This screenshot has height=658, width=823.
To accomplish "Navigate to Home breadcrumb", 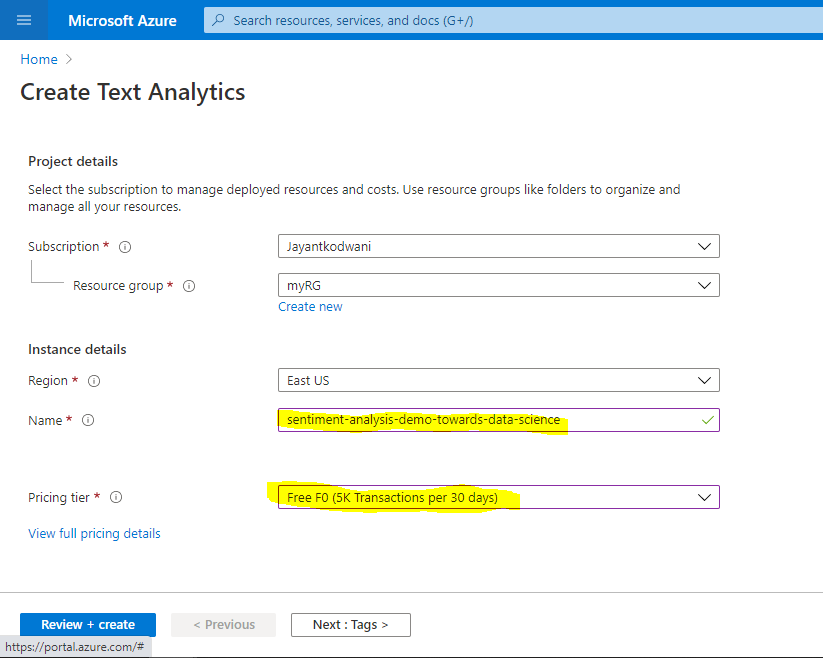I will click(39, 60).
